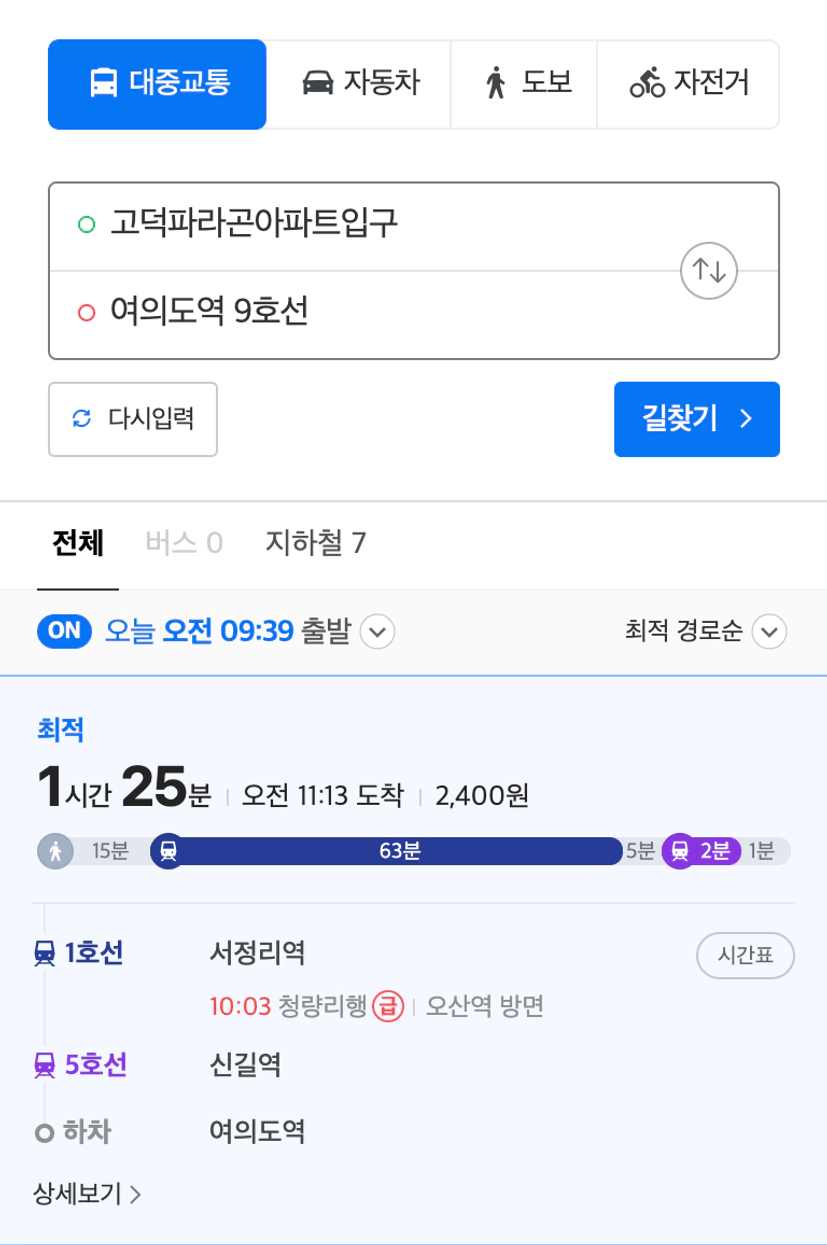Screen dimensions: 827x1245
Task: Open the 시간표 timetable button
Action: click(x=745, y=955)
